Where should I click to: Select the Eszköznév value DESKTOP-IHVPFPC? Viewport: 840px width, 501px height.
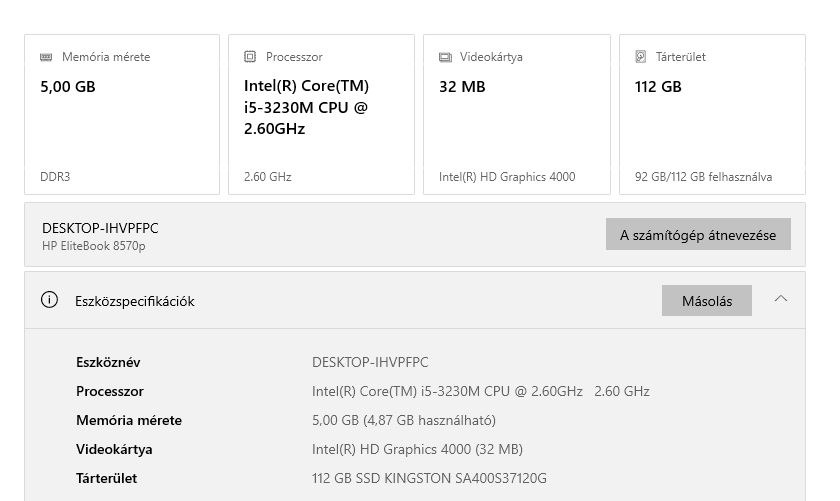click(x=370, y=362)
